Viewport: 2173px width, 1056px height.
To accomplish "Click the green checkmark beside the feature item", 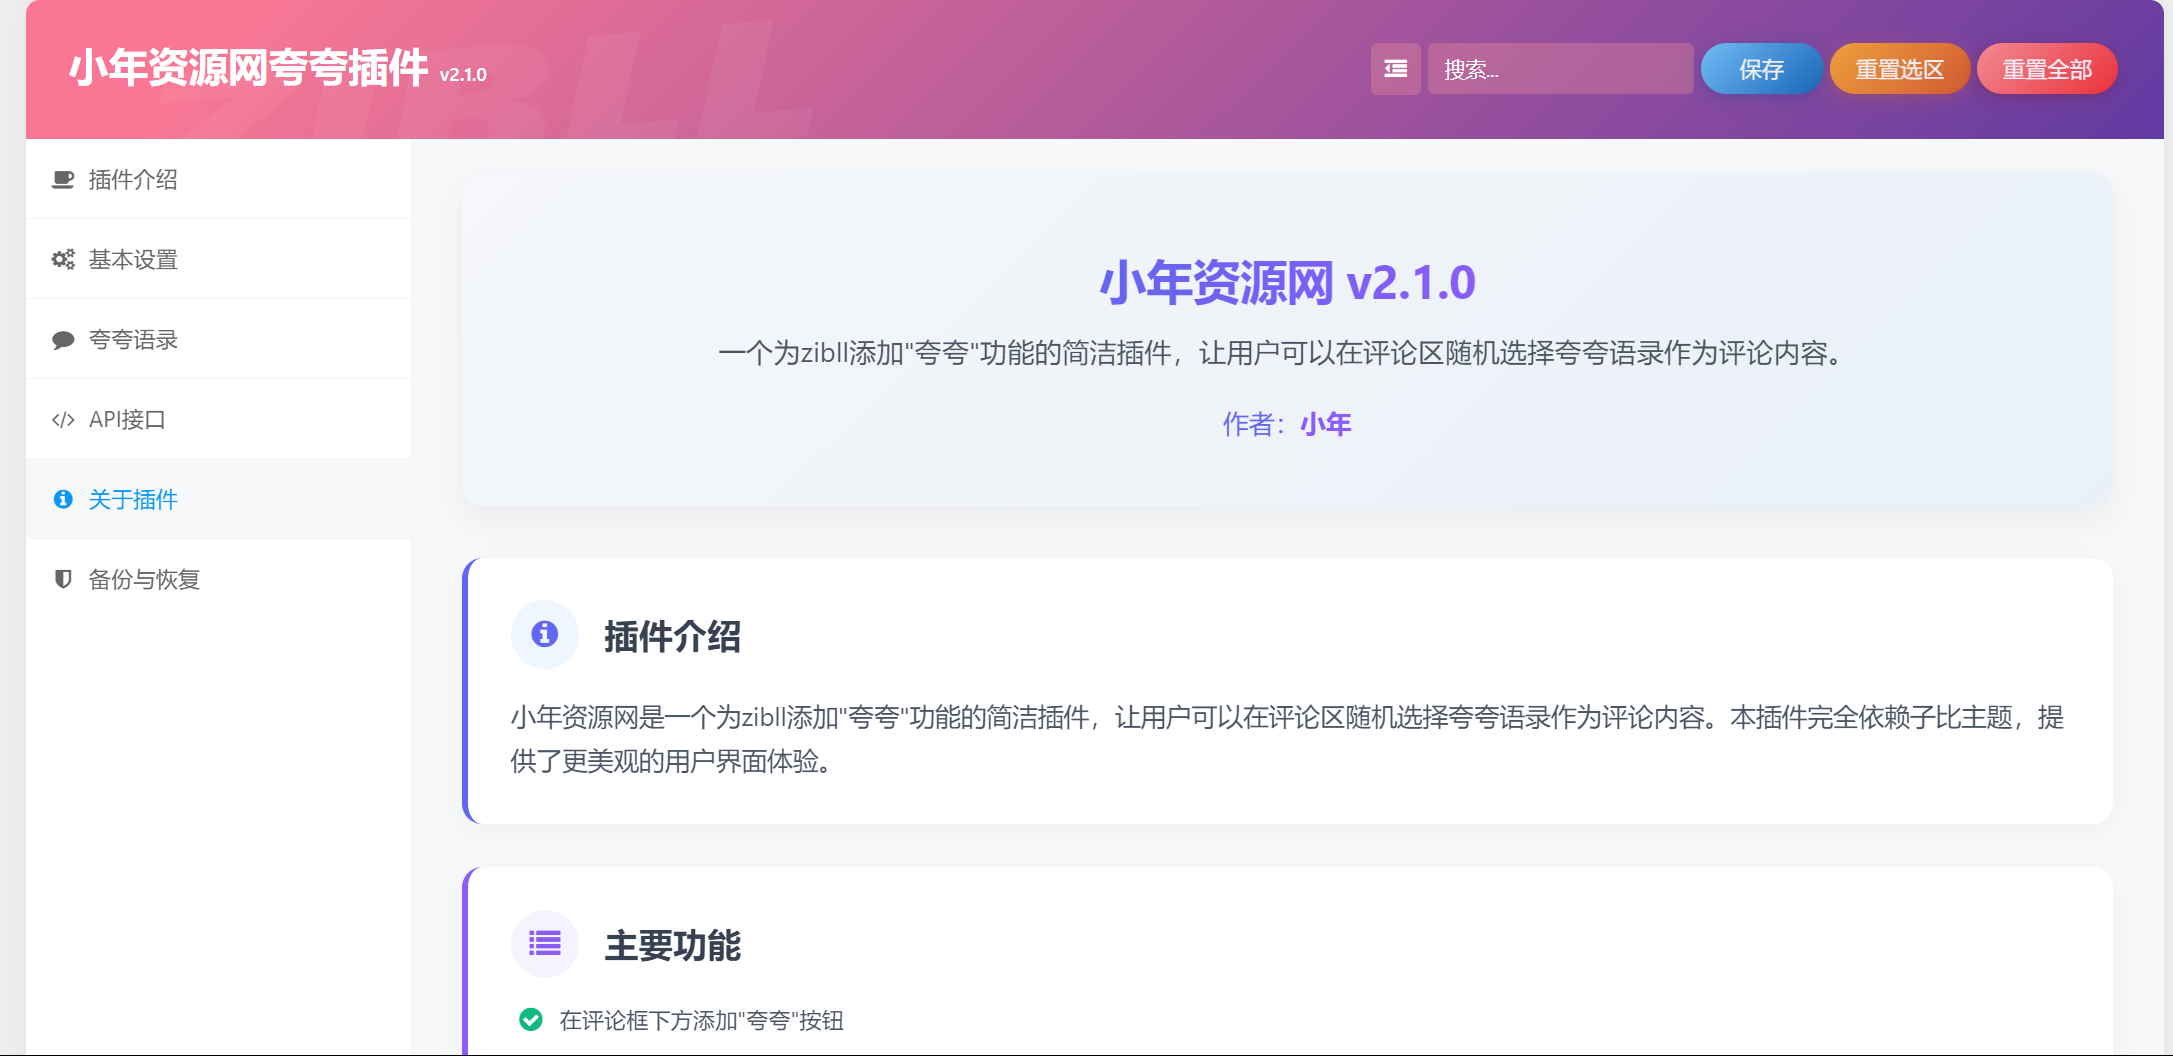I will pyautogui.click(x=530, y=1021).
